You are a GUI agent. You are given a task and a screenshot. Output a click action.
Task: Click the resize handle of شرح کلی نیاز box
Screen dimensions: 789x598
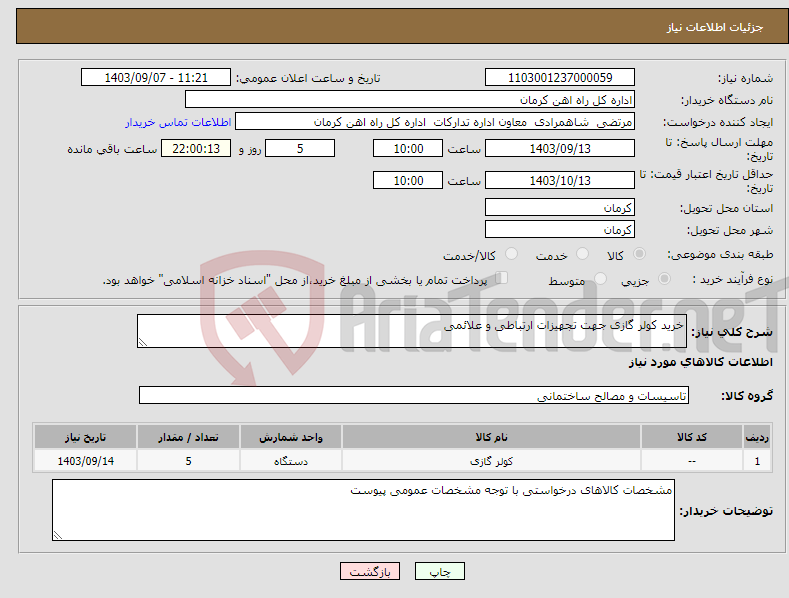pyautogui.click(x=143, y=342)
